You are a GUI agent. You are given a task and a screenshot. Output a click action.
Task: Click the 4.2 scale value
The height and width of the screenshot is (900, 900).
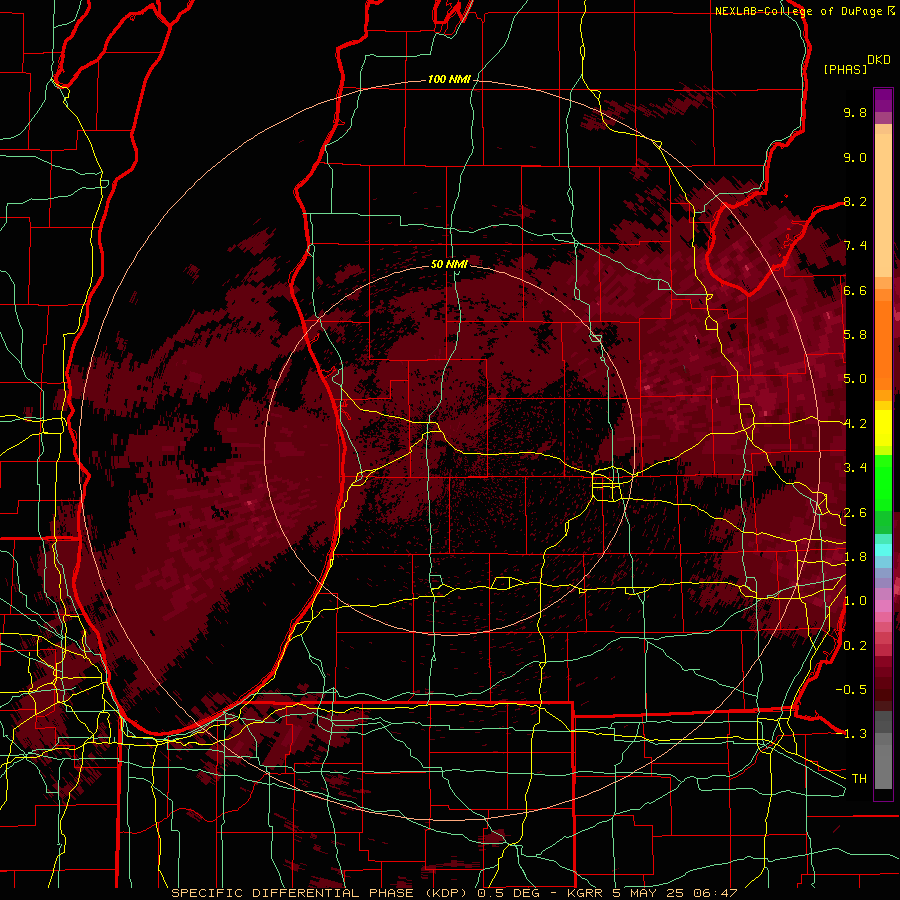point(855,424)
